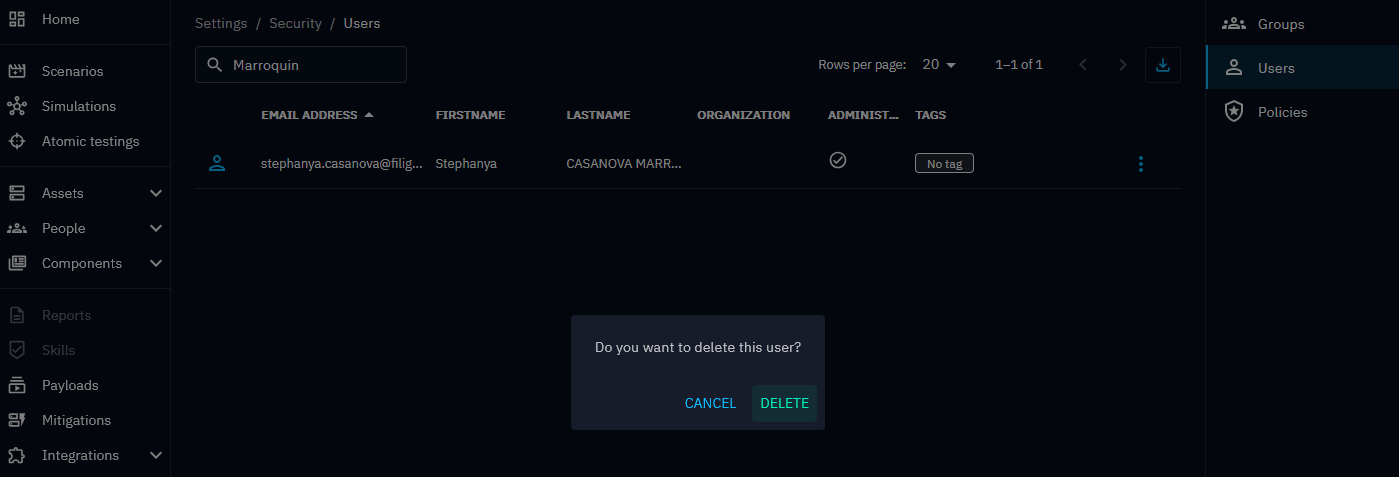The image size is (1399, 477).
Task: Expand the People section chevron
Action: [155, 229]
